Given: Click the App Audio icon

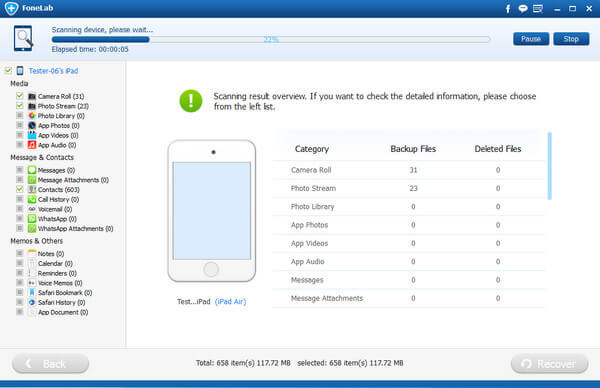Looking at the screenshot, I should click(32, 145).
